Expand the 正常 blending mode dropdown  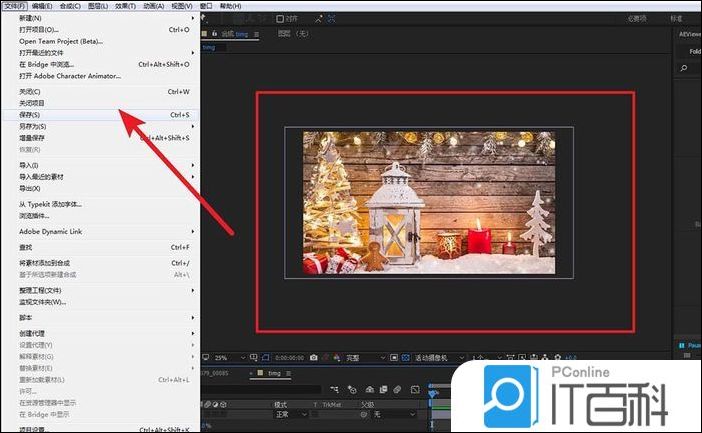pyautogui.click(x=290, y=415)
